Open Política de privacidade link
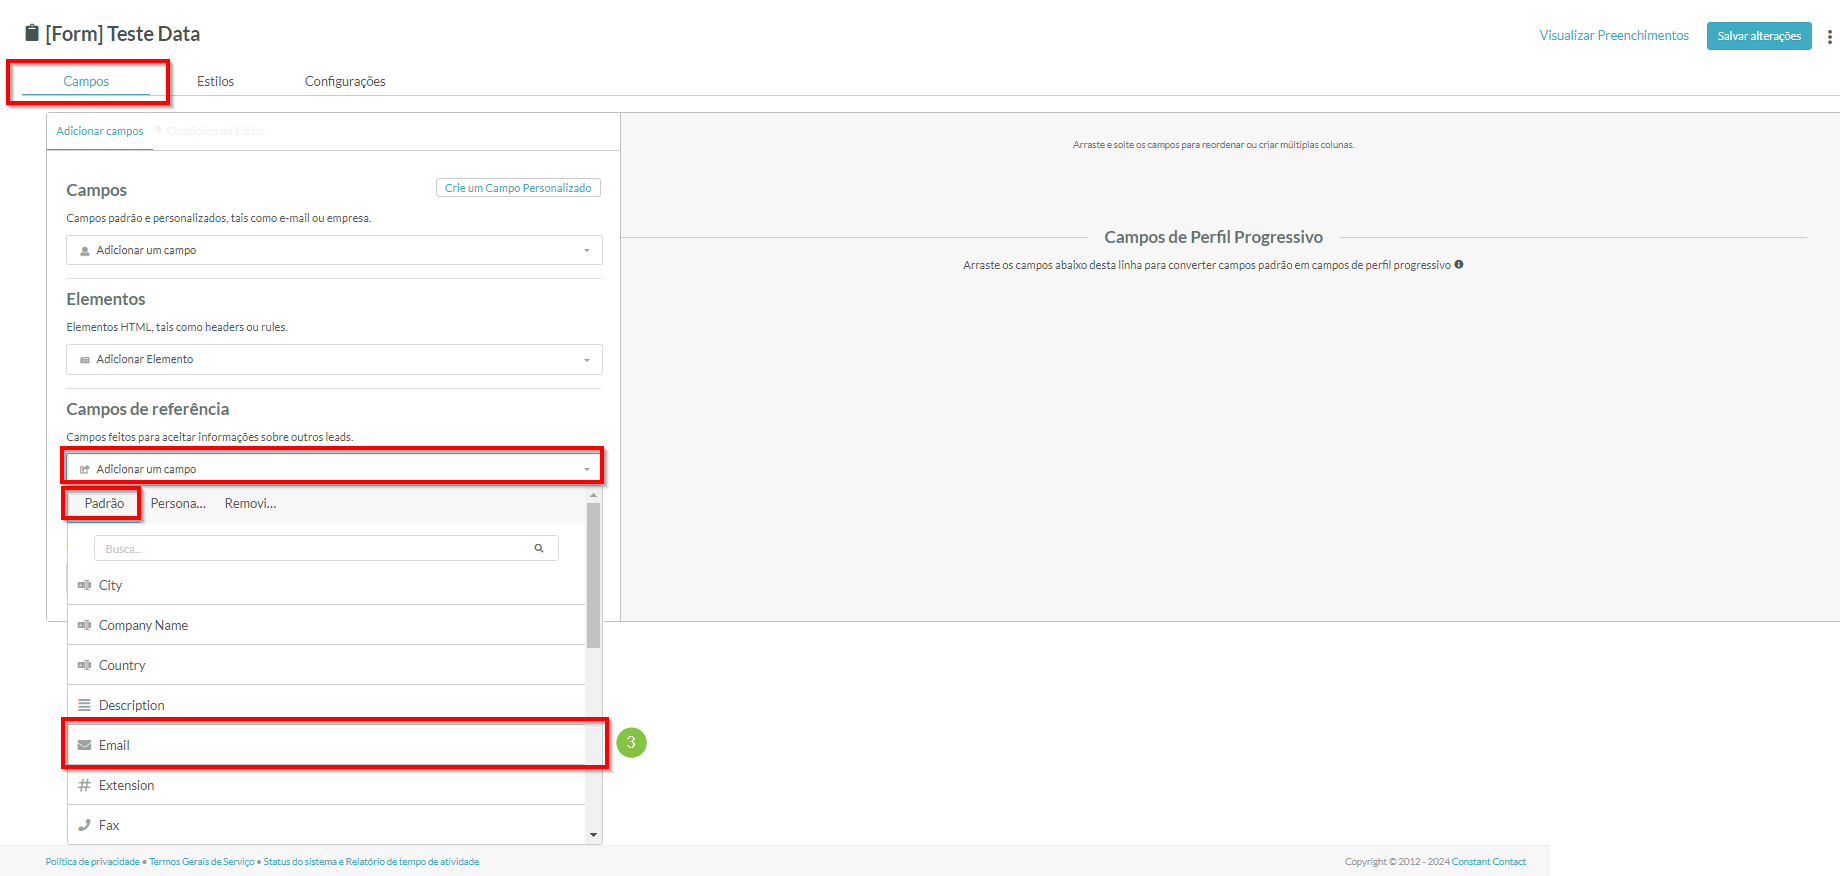 click(92, 862)
